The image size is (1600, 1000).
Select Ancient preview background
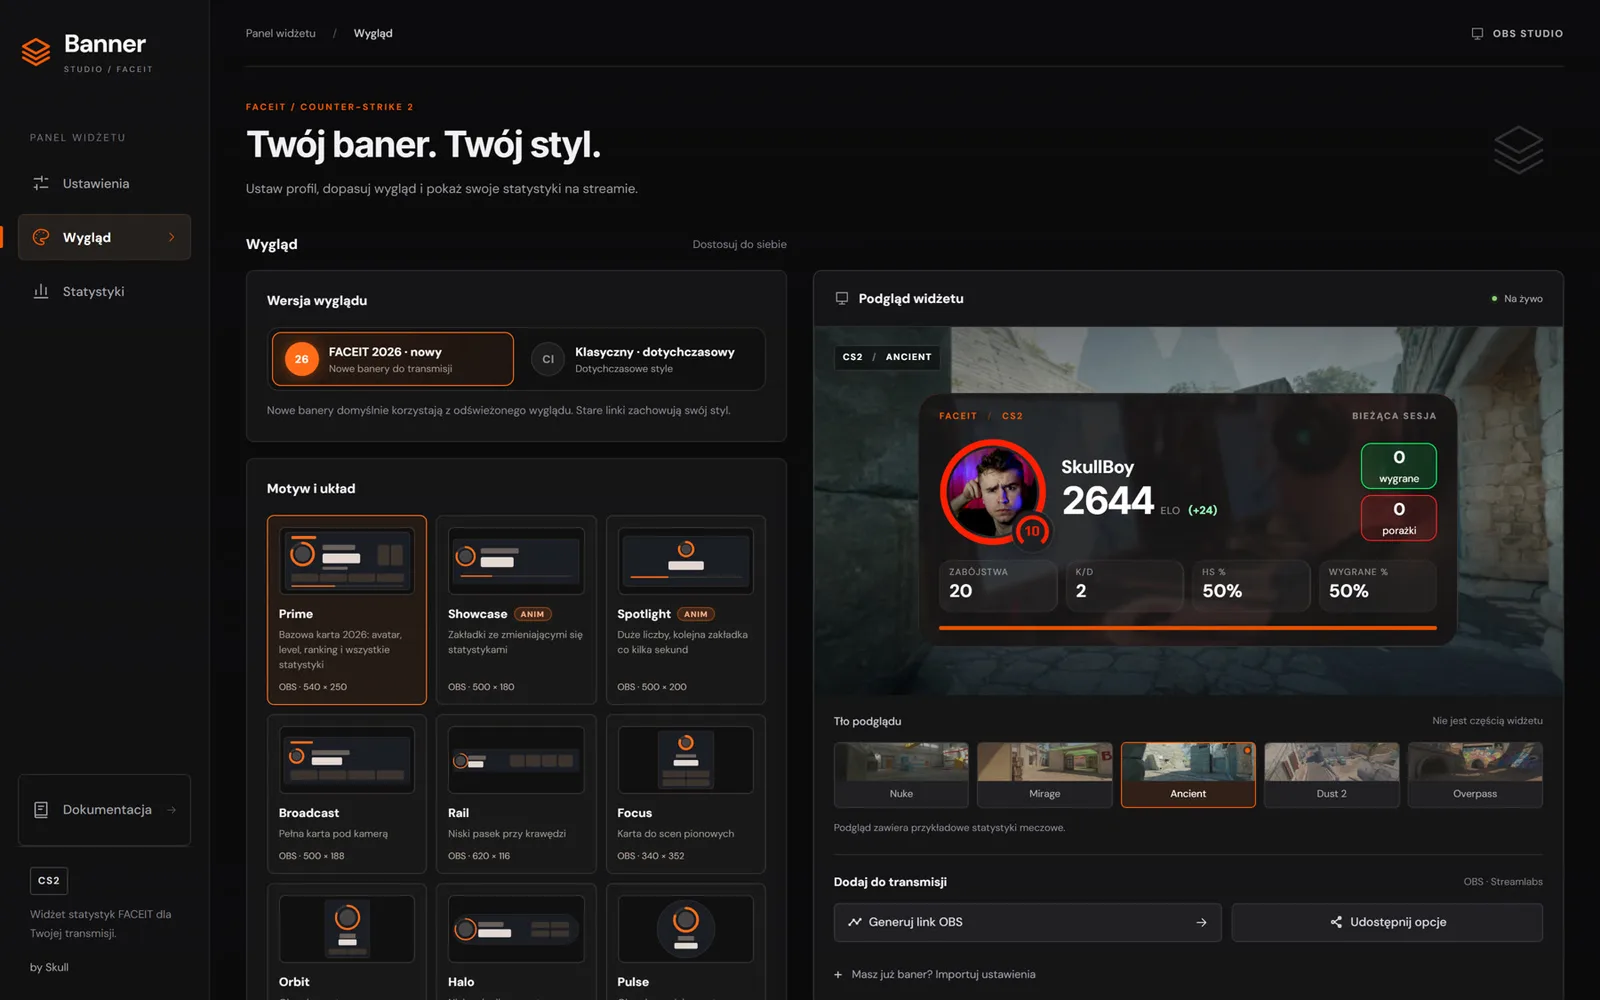tap(1188, 775)
